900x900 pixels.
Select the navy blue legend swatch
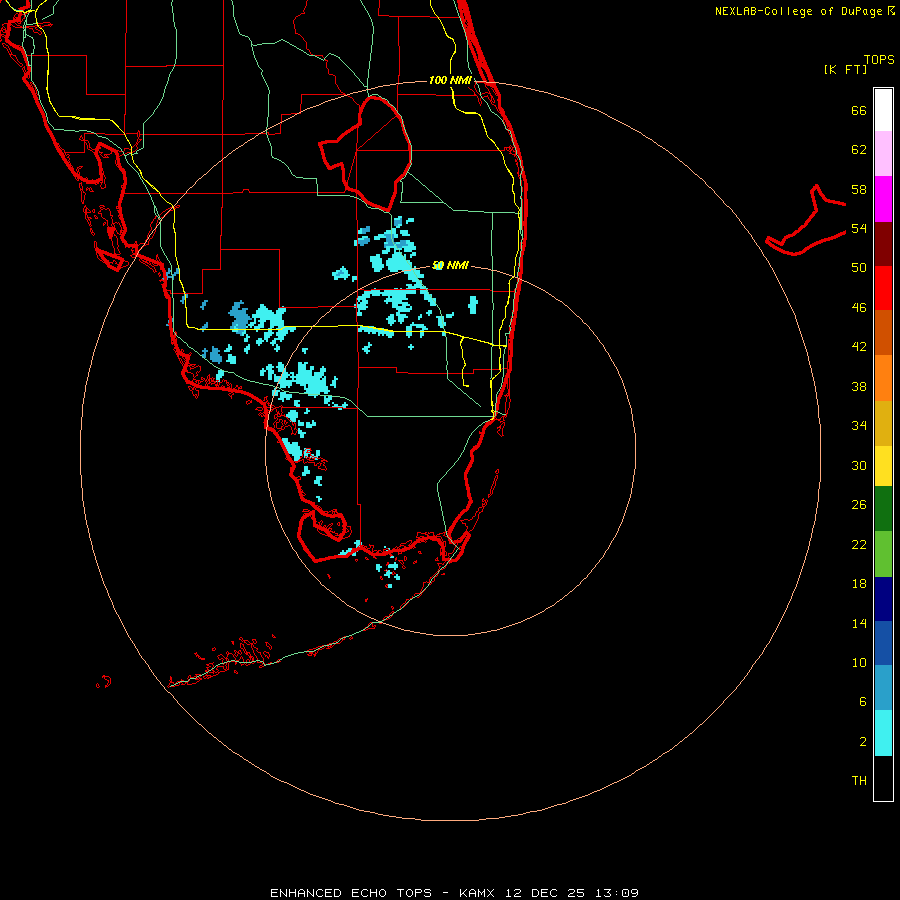click(883, 599)
